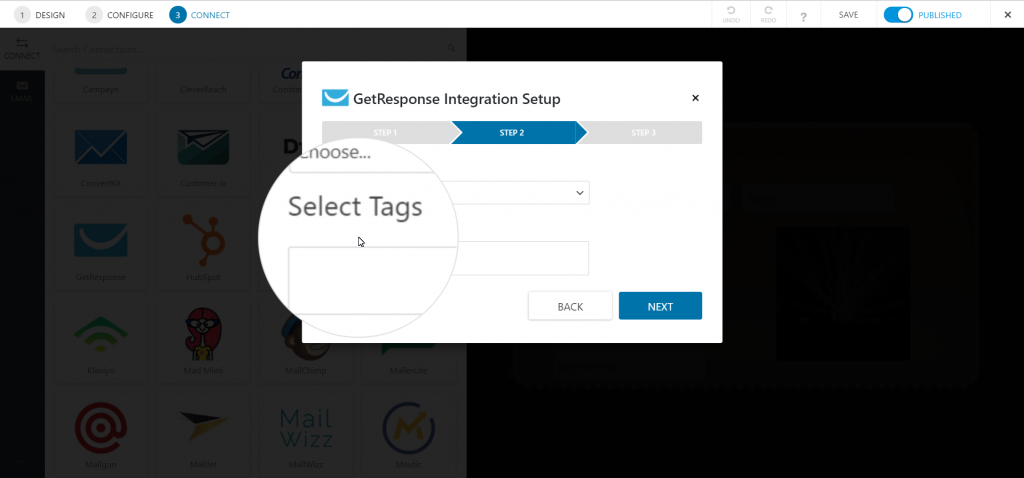Click the Save button in top bar
1024x478 pixels.
[x=848, y=14]
